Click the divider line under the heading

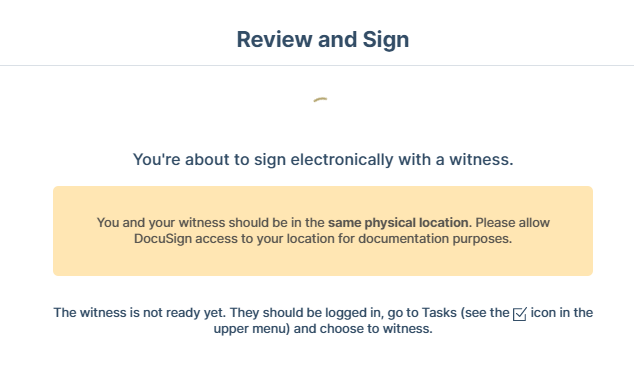point(317,65)
